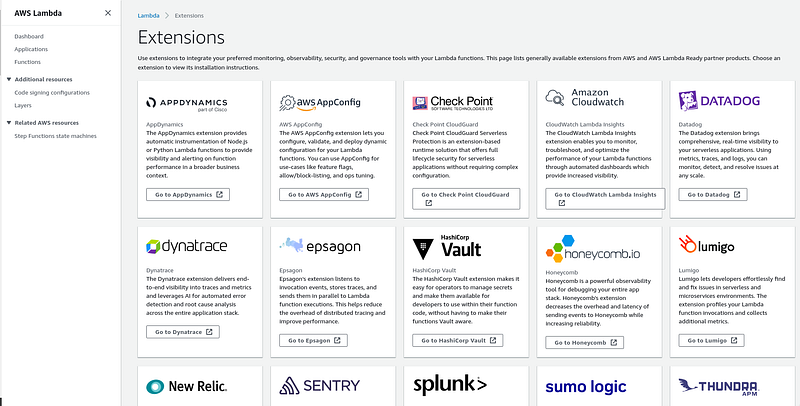Go to Check Point CloudGuard page
Viewport: 800px width, 406px height.
pos(466,199)
